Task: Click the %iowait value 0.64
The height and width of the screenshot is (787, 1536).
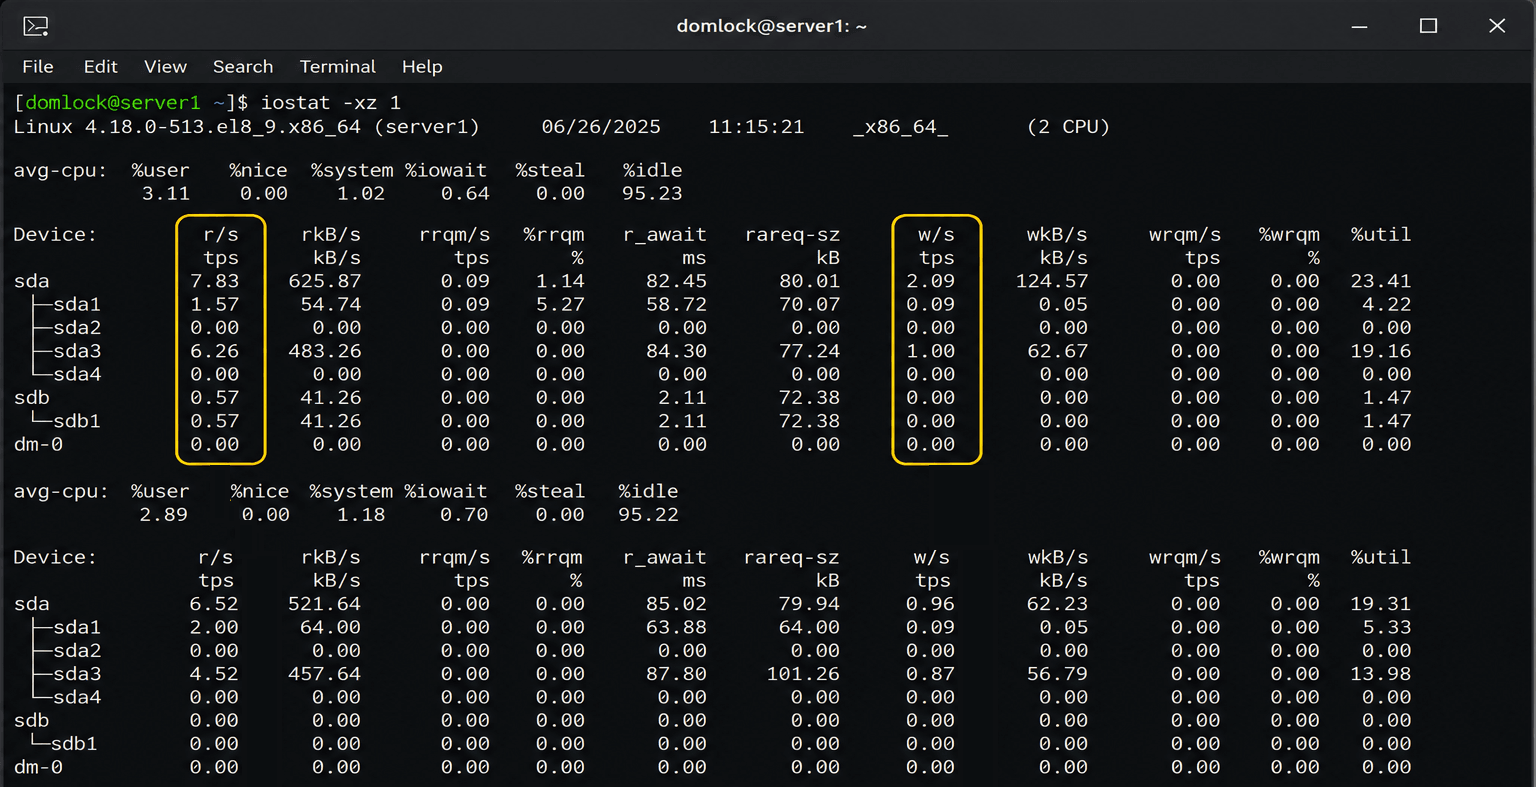Action: (465, 194)
